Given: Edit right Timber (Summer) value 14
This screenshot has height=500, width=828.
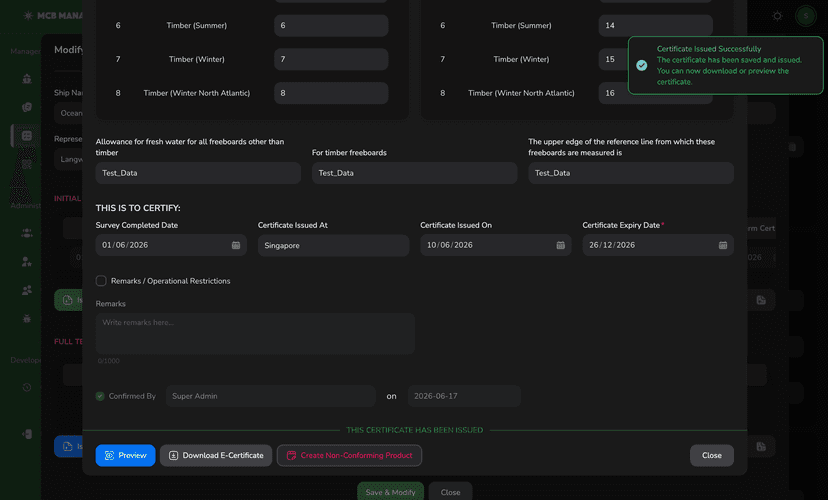Looking at the screenshot, I should click(x=655, y=25).
